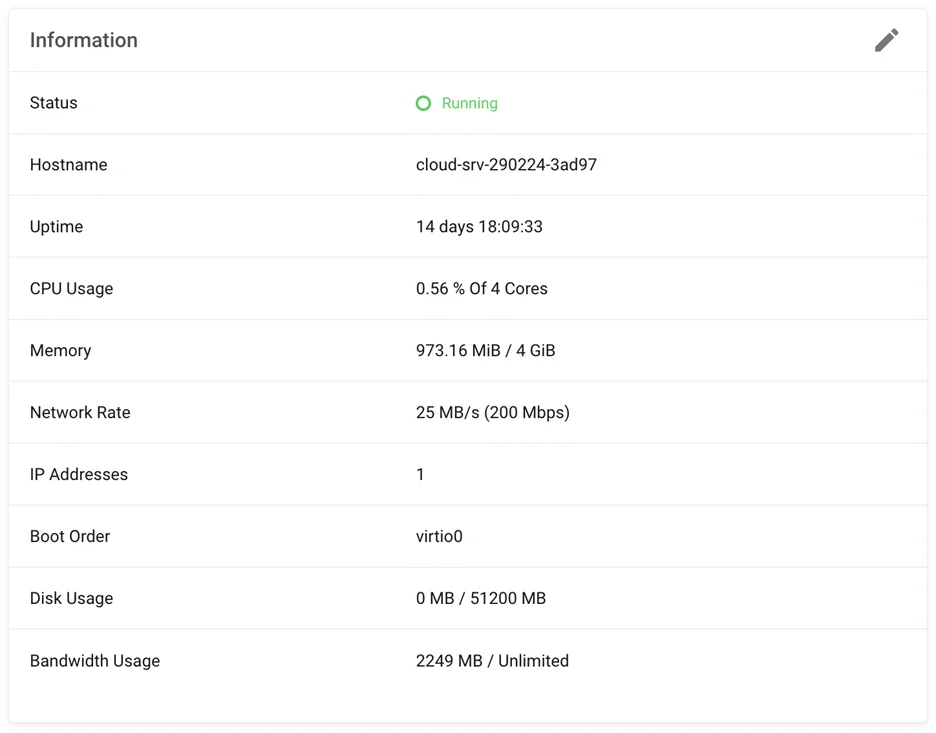Click the Status row label

54,103
